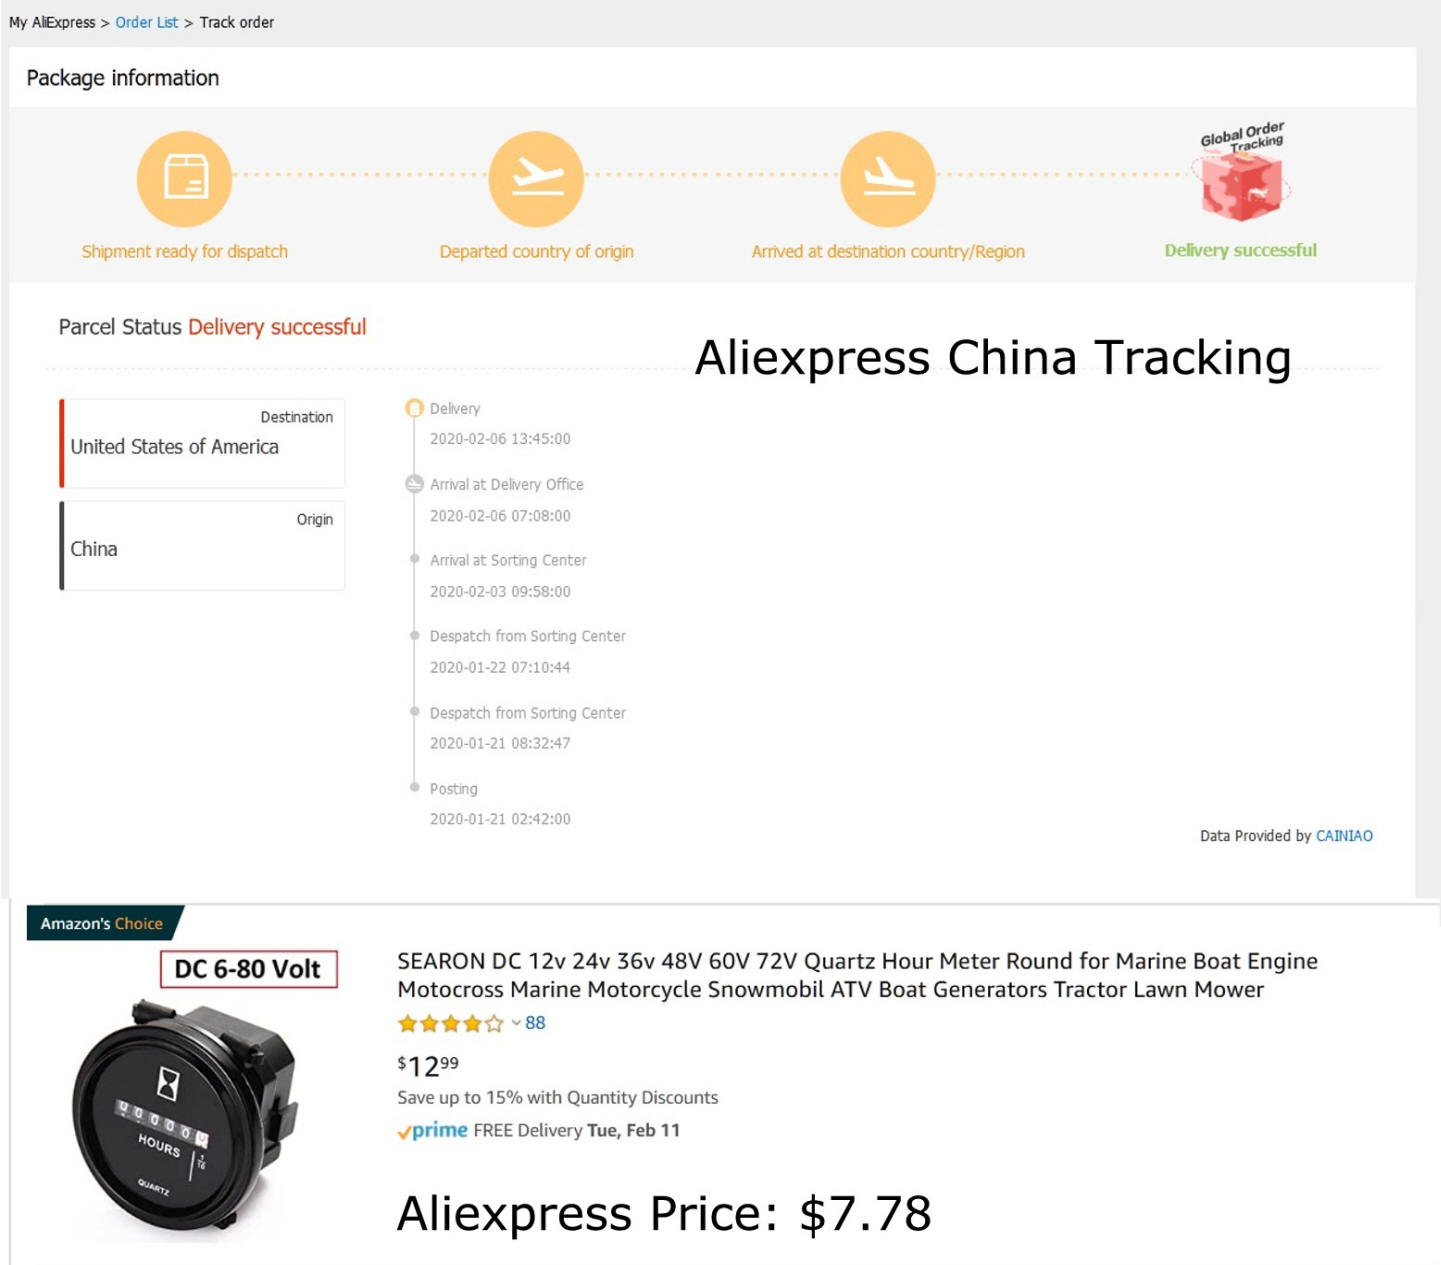
Task: Open the SEARON Quartz Hour Meter product title
Action: click(x=857, y=975)
